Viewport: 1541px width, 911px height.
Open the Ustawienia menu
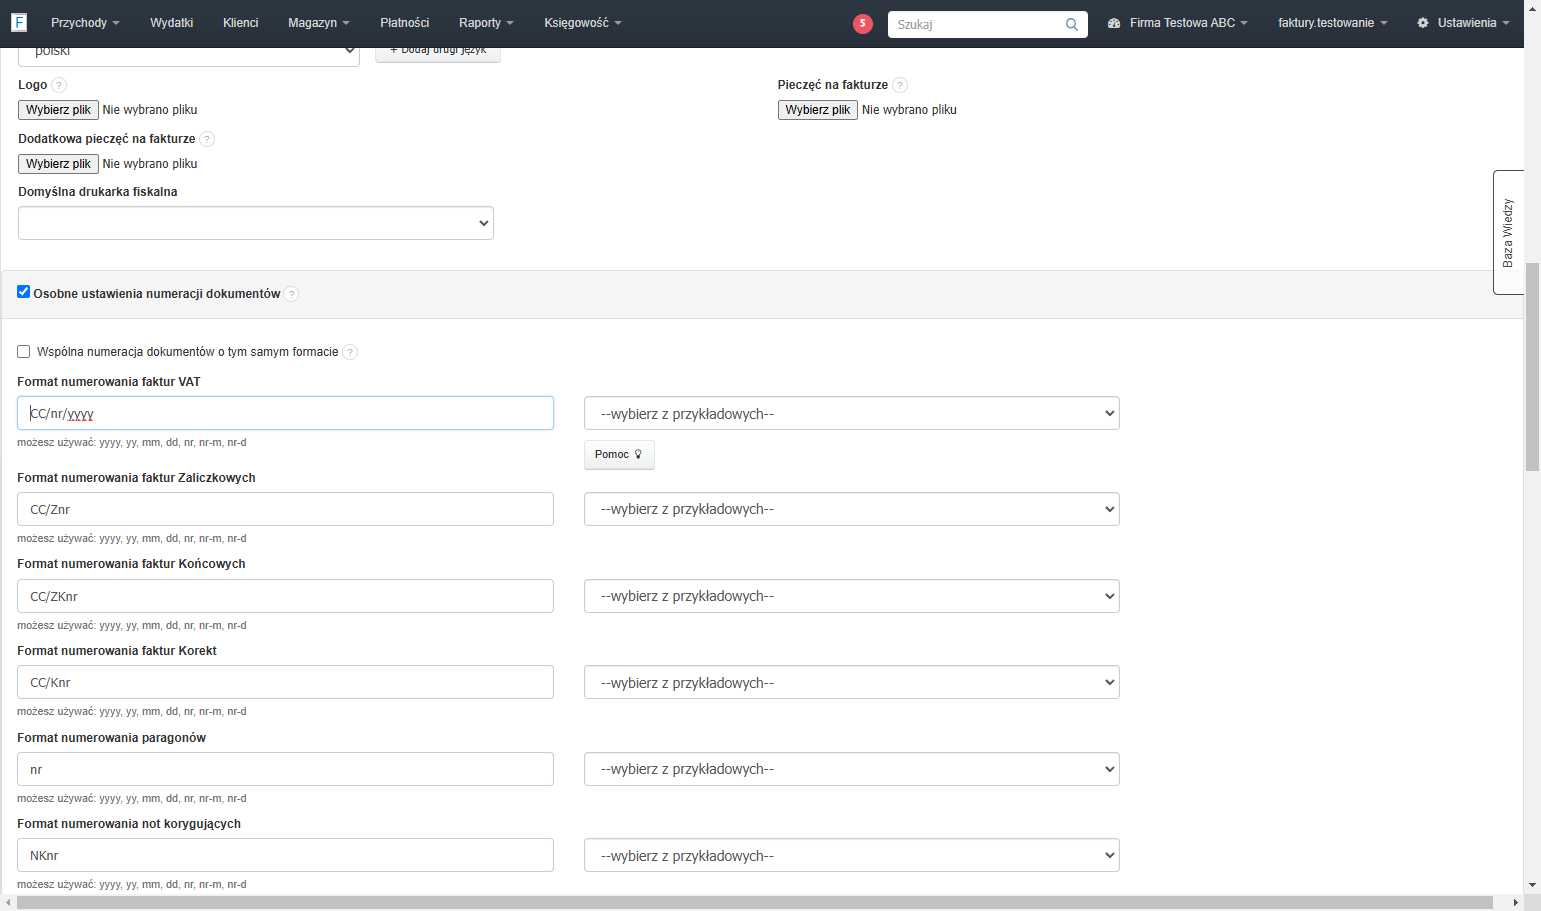(x=1463, y=23)
